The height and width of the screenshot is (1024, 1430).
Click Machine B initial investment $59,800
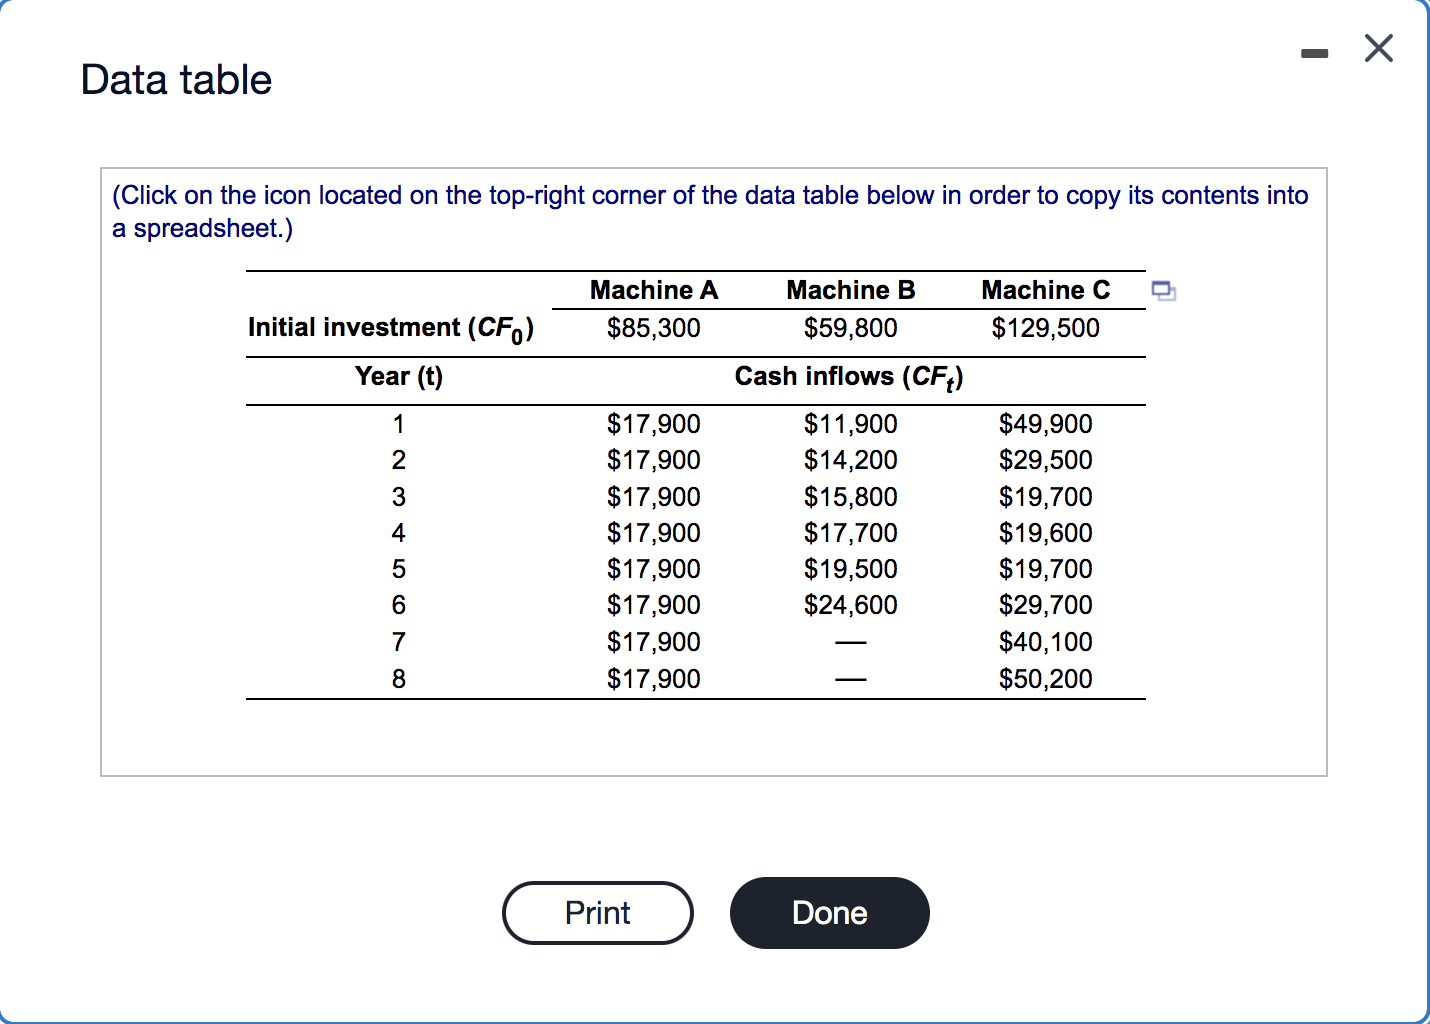pyautogui.click(x=851, y=328)
